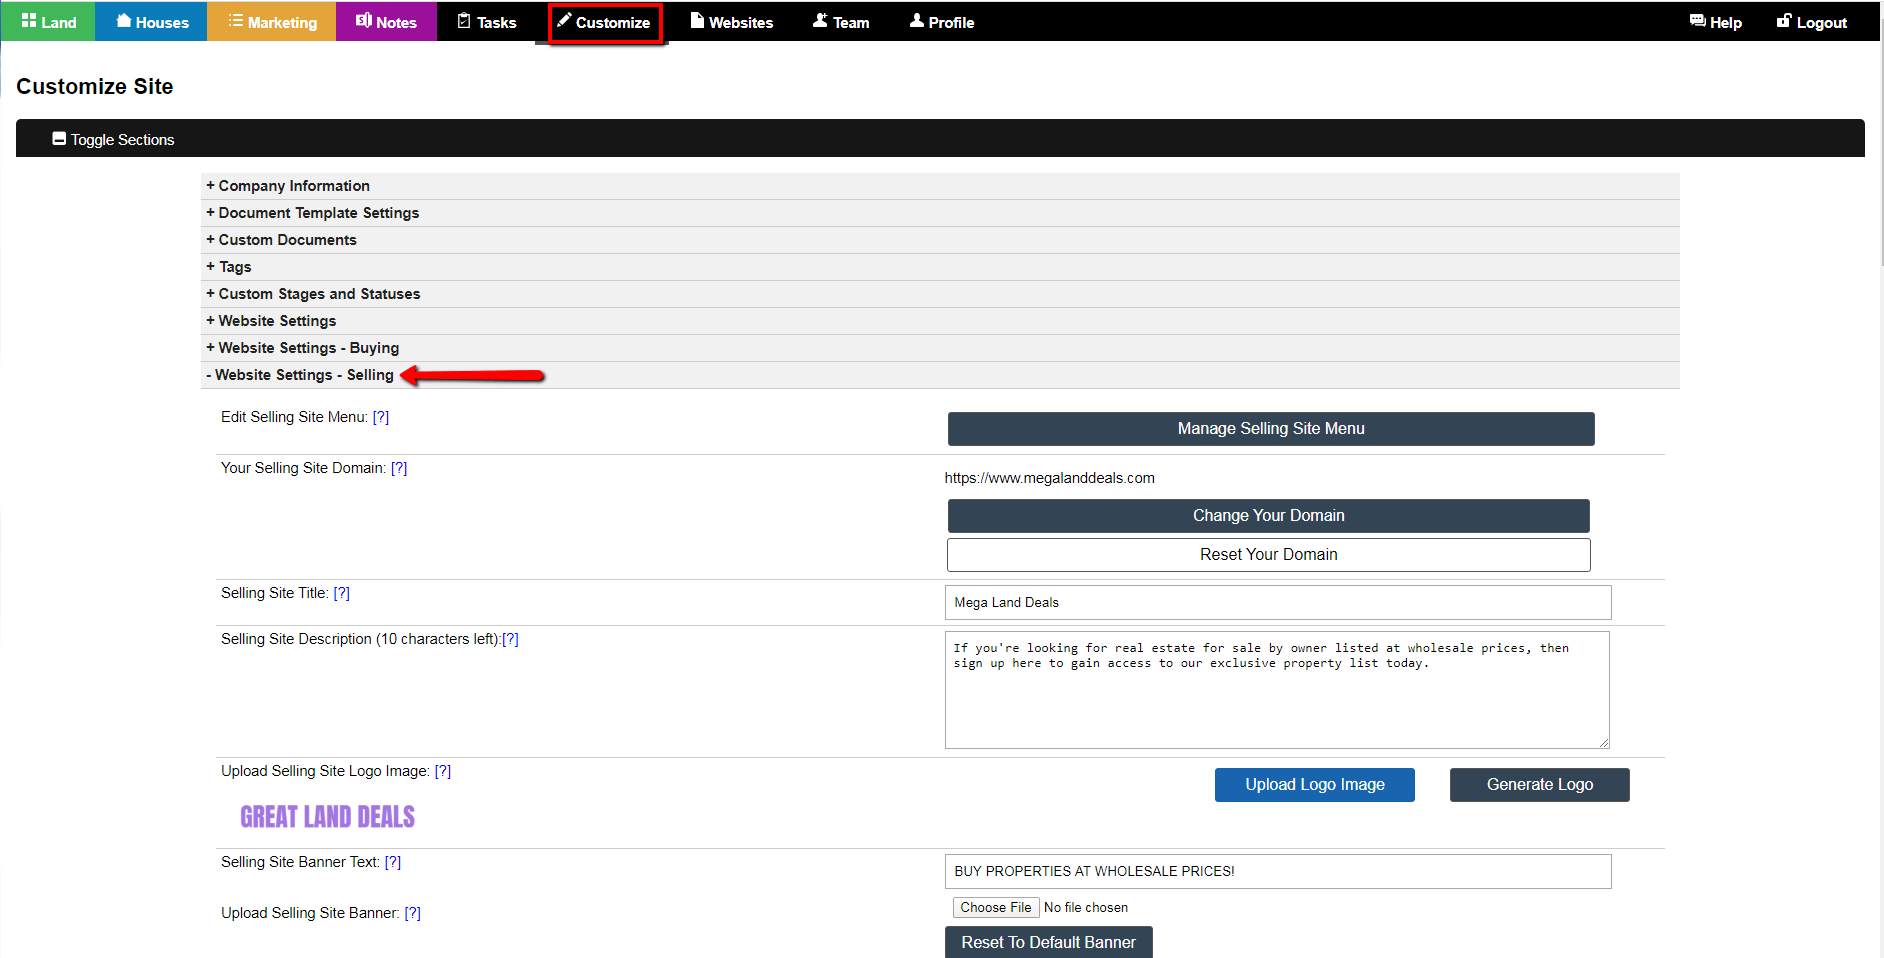1884x958 pixels.
Task: Open the Land tab
Action: (48, 22)
